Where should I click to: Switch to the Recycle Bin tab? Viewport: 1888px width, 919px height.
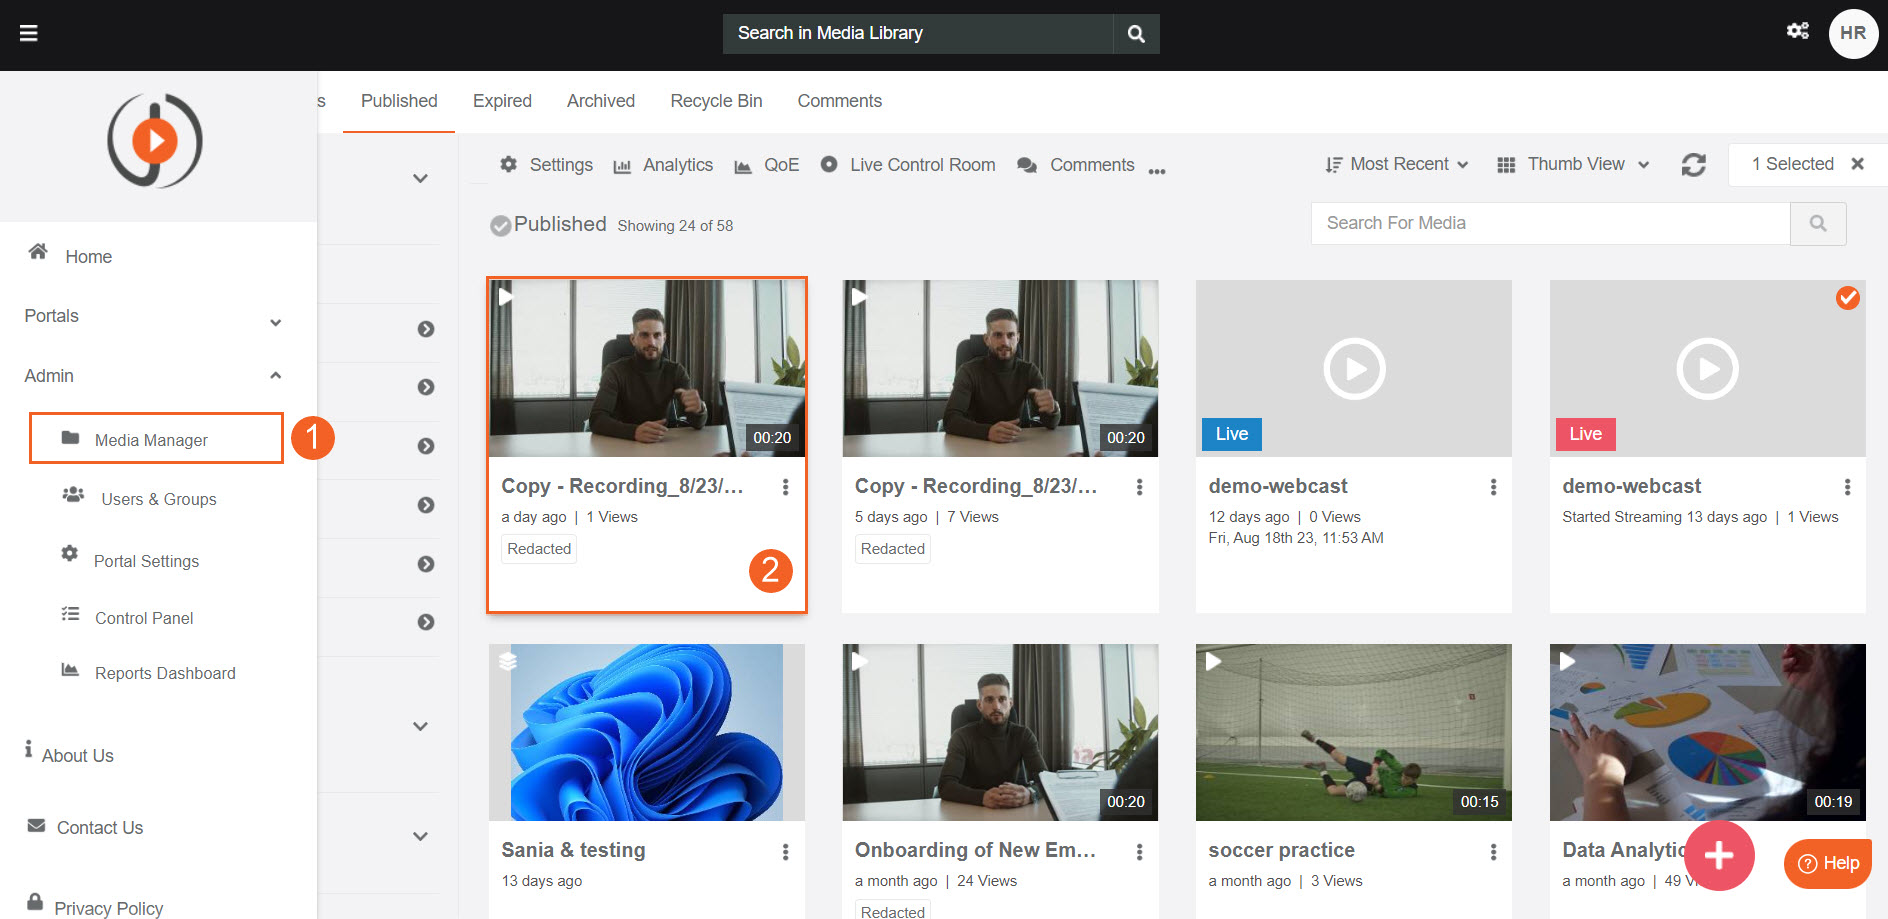[716, 101]
